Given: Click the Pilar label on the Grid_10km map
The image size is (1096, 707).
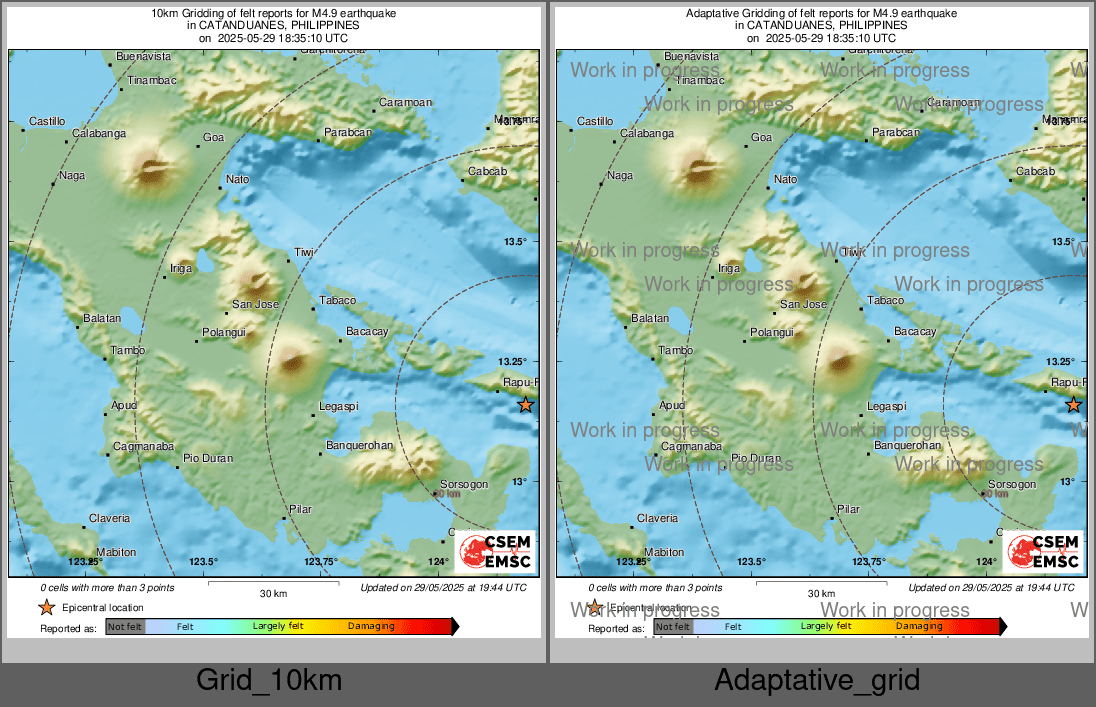Looking at the screenshot, I should pos(301,509).
